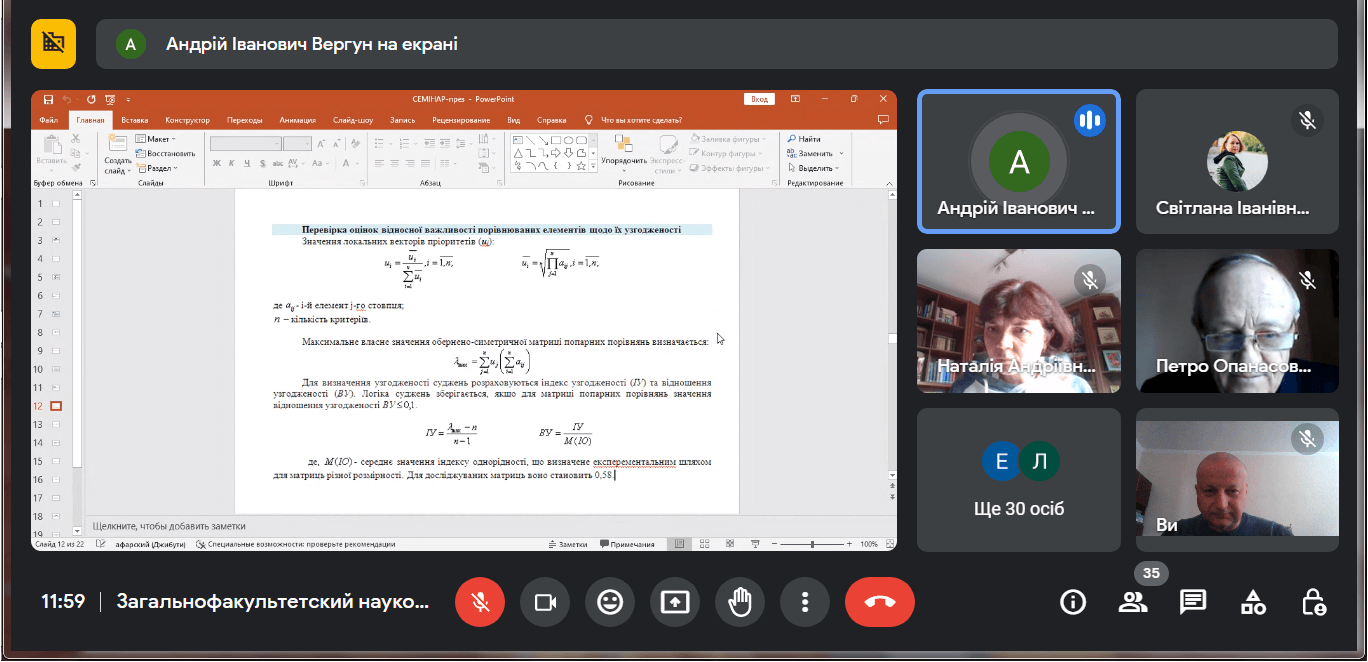This screenshot has width=1368, height=662.
Task: Click the Present now screen share icon
Action: [x=675, y=602]
